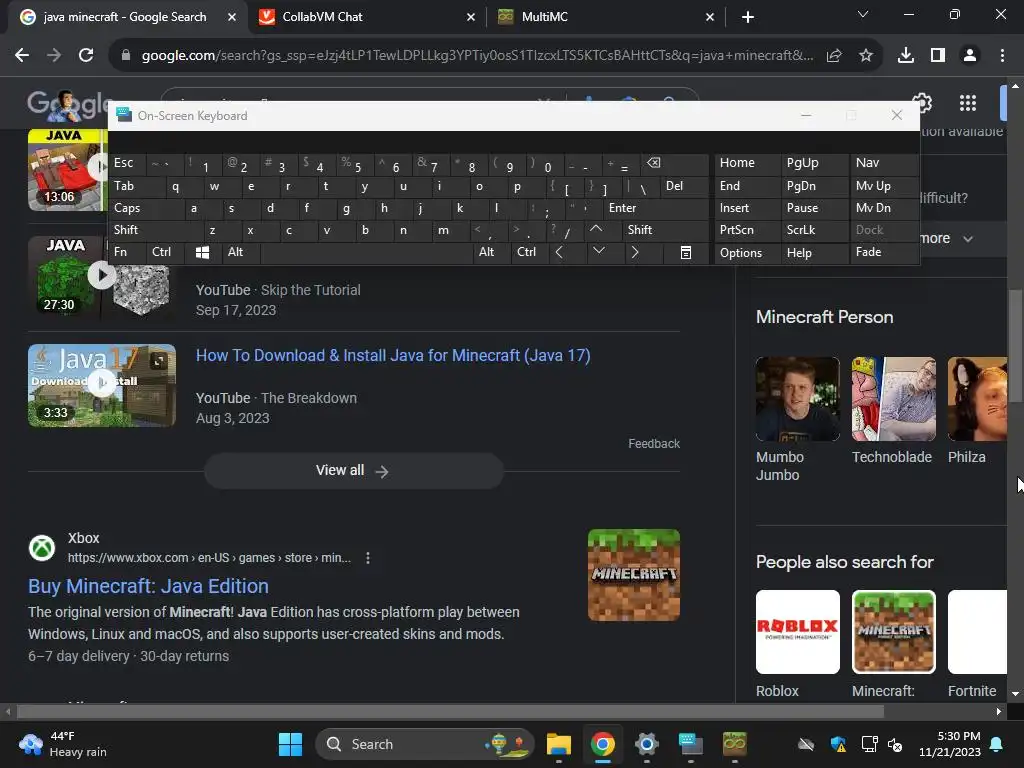Toggle left Shift key on keyboard
Image resolution: width=1024 pixels, height=768 pixels.
tap(155, 230)
